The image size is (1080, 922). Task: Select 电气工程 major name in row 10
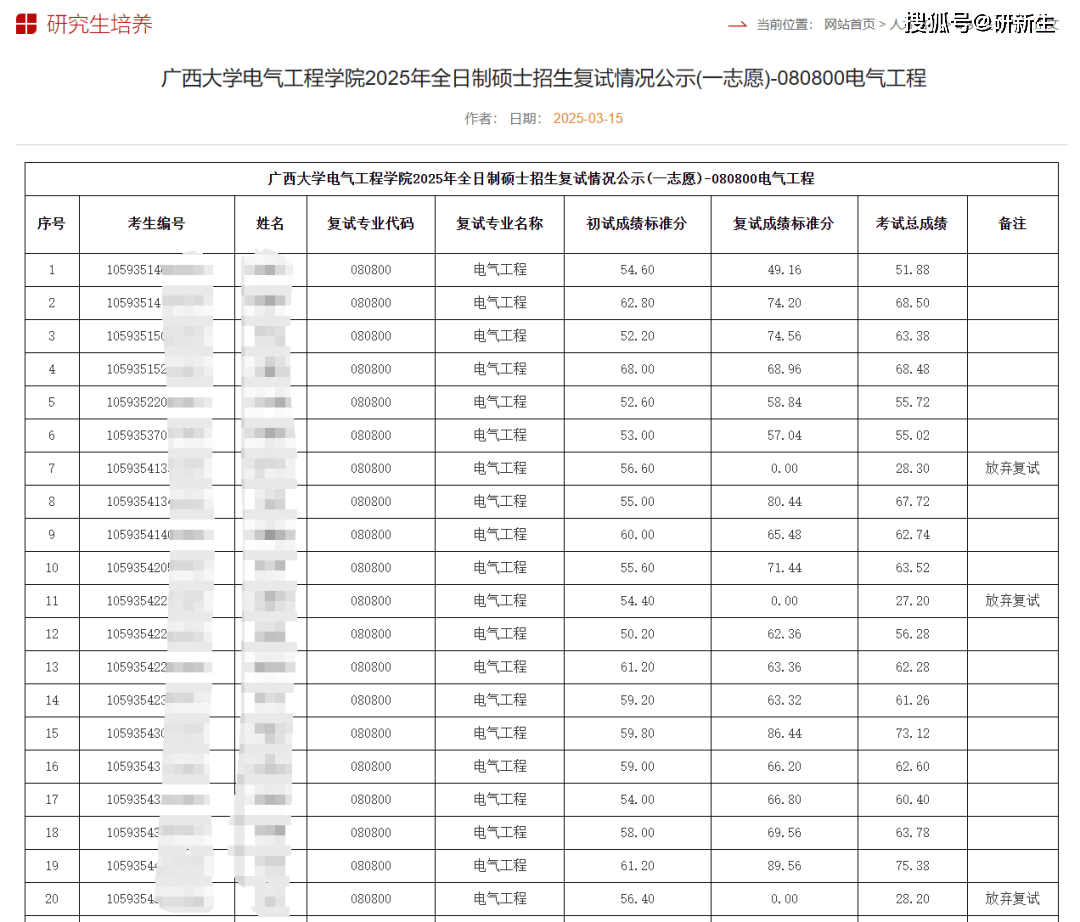pos(499,567)
